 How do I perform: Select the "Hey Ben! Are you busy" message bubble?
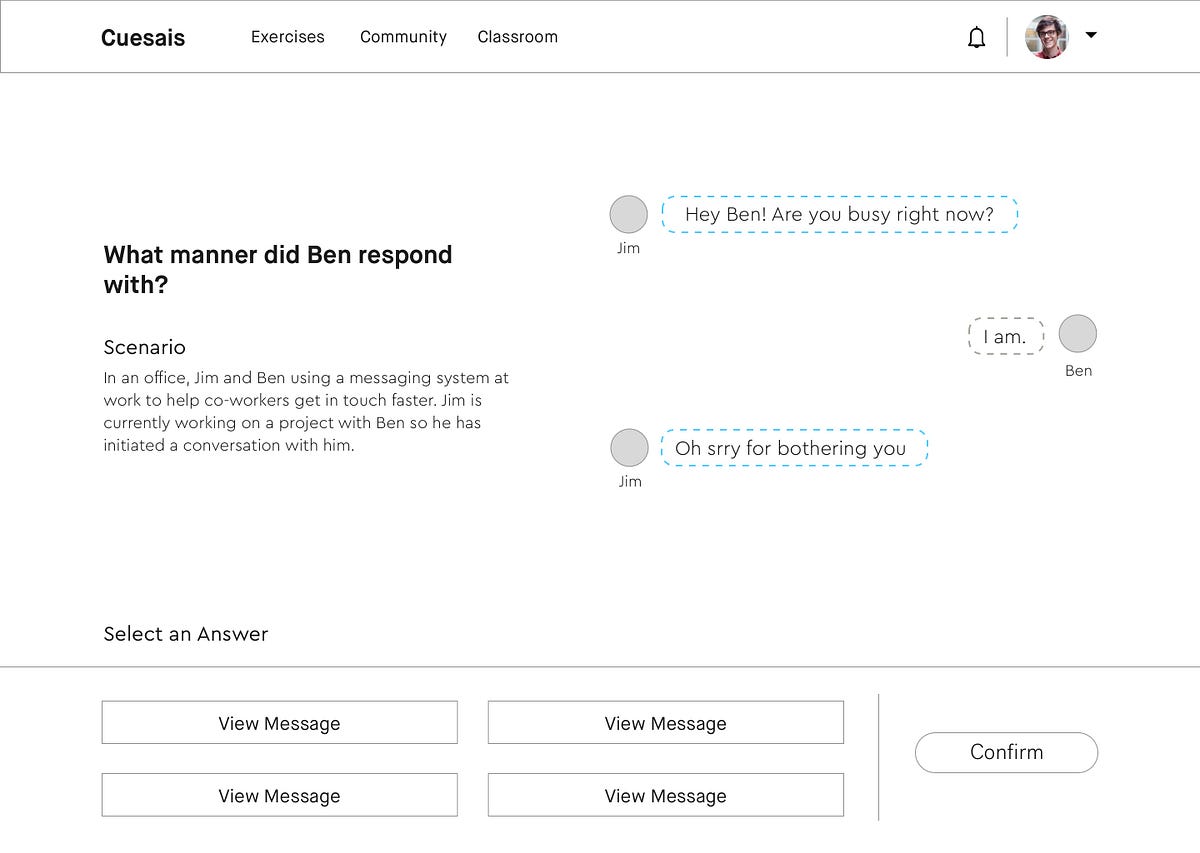[839, 215]
